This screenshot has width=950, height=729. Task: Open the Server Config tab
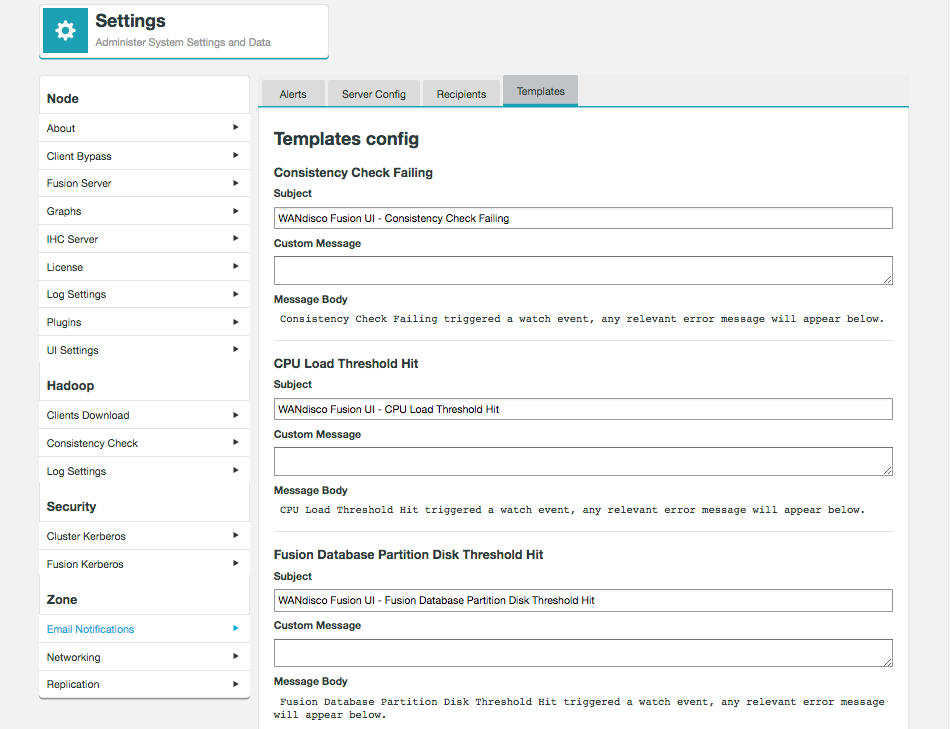374,94
